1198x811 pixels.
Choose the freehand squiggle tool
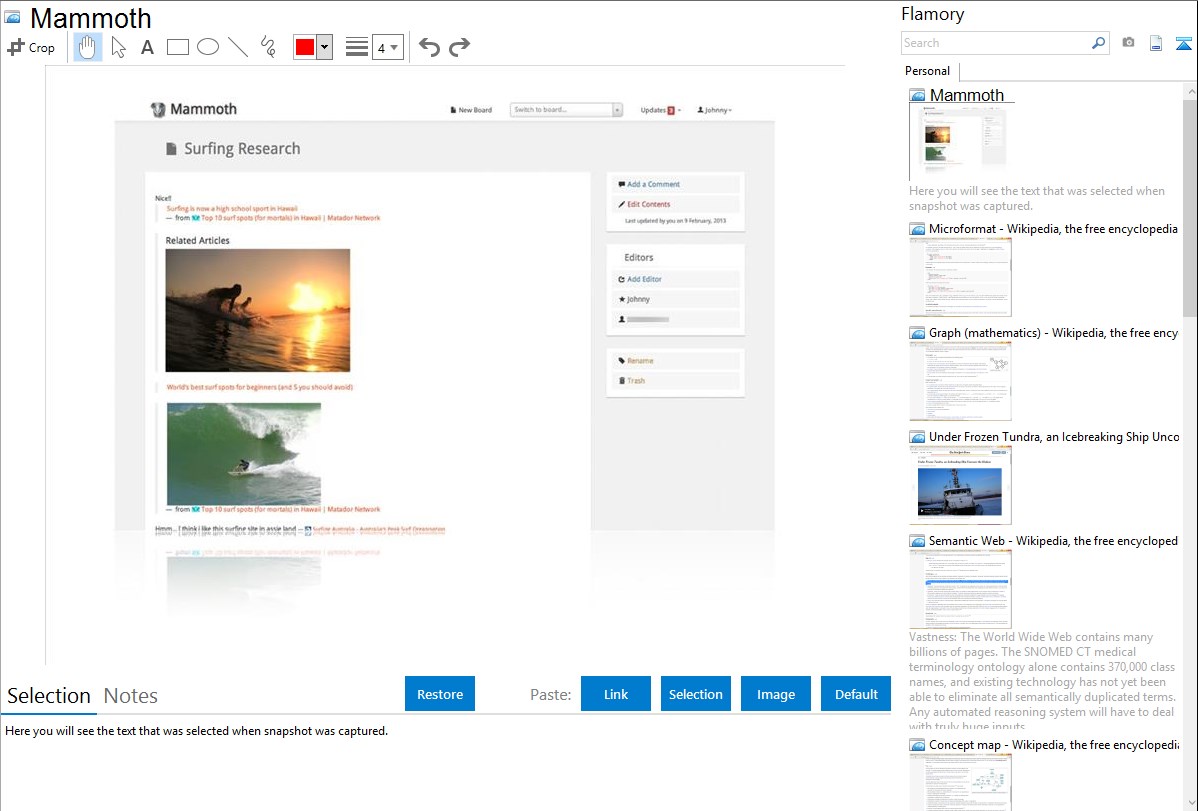coord(267,47)
